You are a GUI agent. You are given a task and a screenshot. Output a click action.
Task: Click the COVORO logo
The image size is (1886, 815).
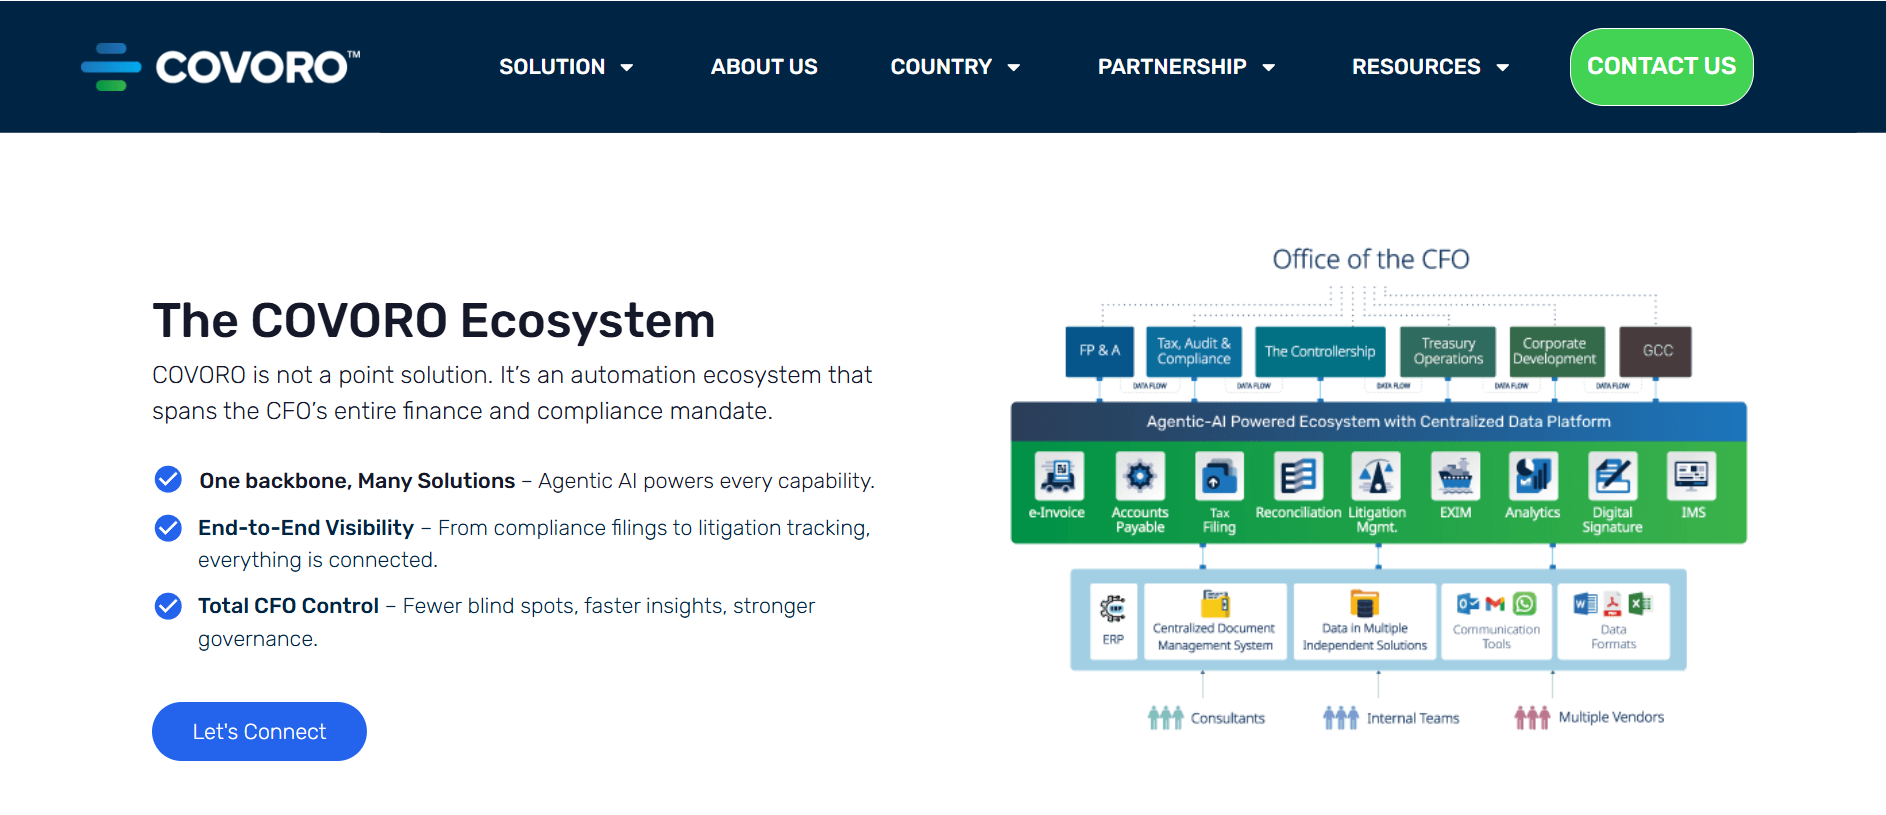point(221,66)
